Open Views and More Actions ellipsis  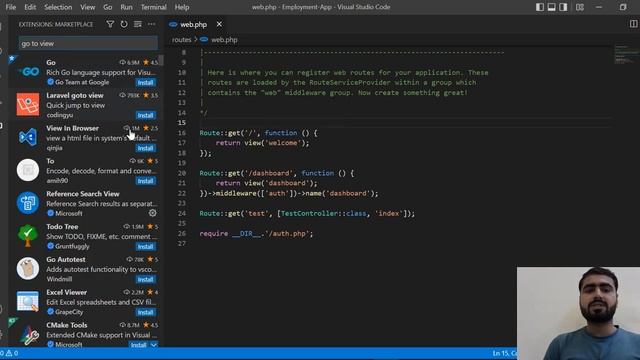click(x=151, y=24)
